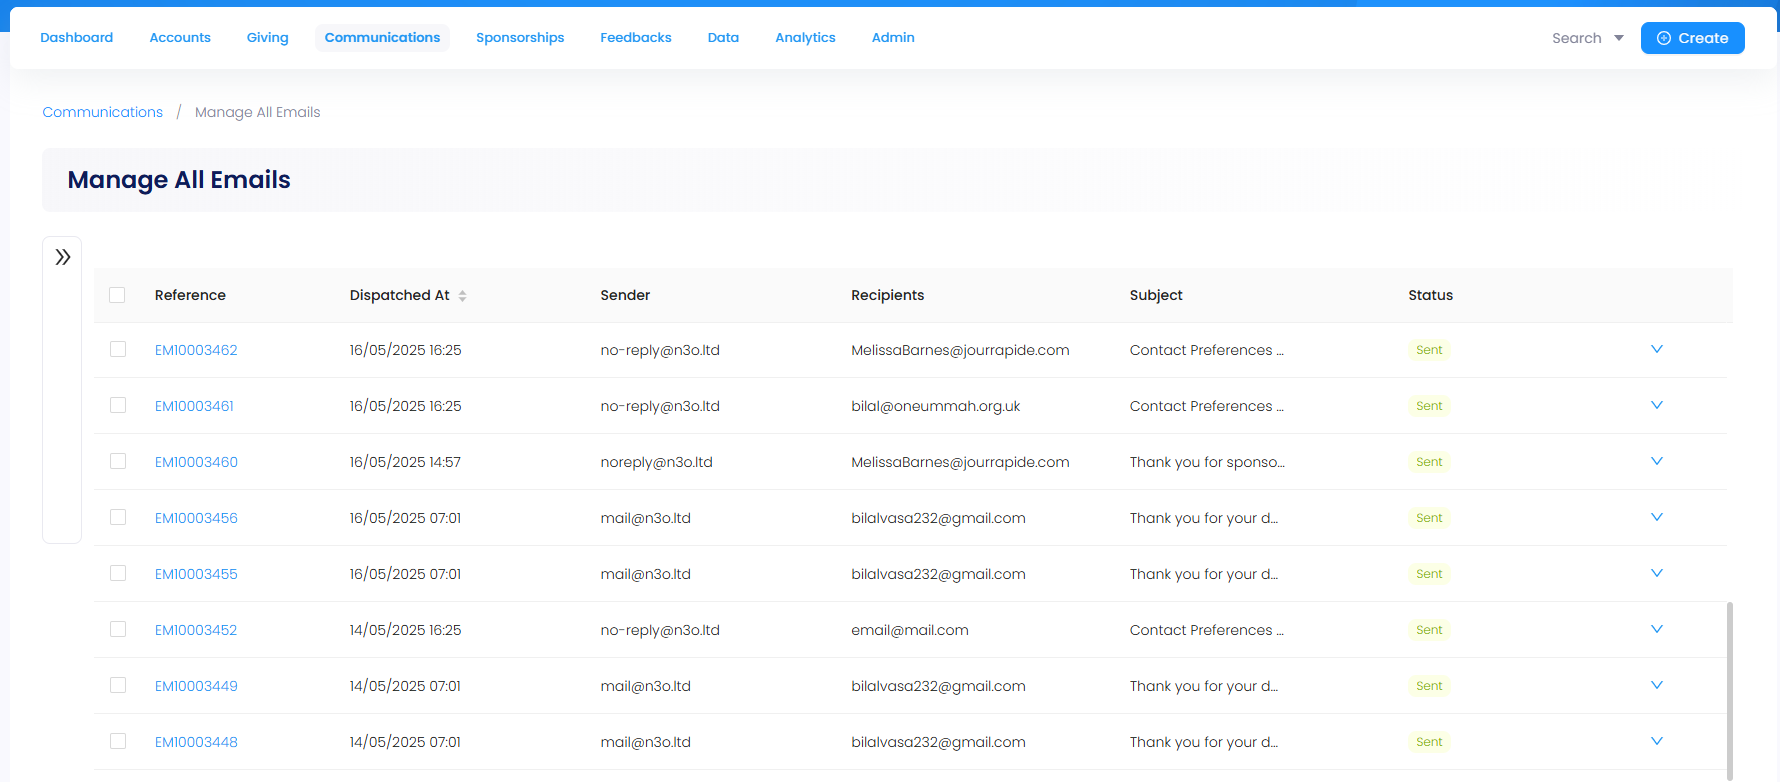This screenshot has height=782, width=1780.
Task: Click the Reference column header
Action: (190, 295)
